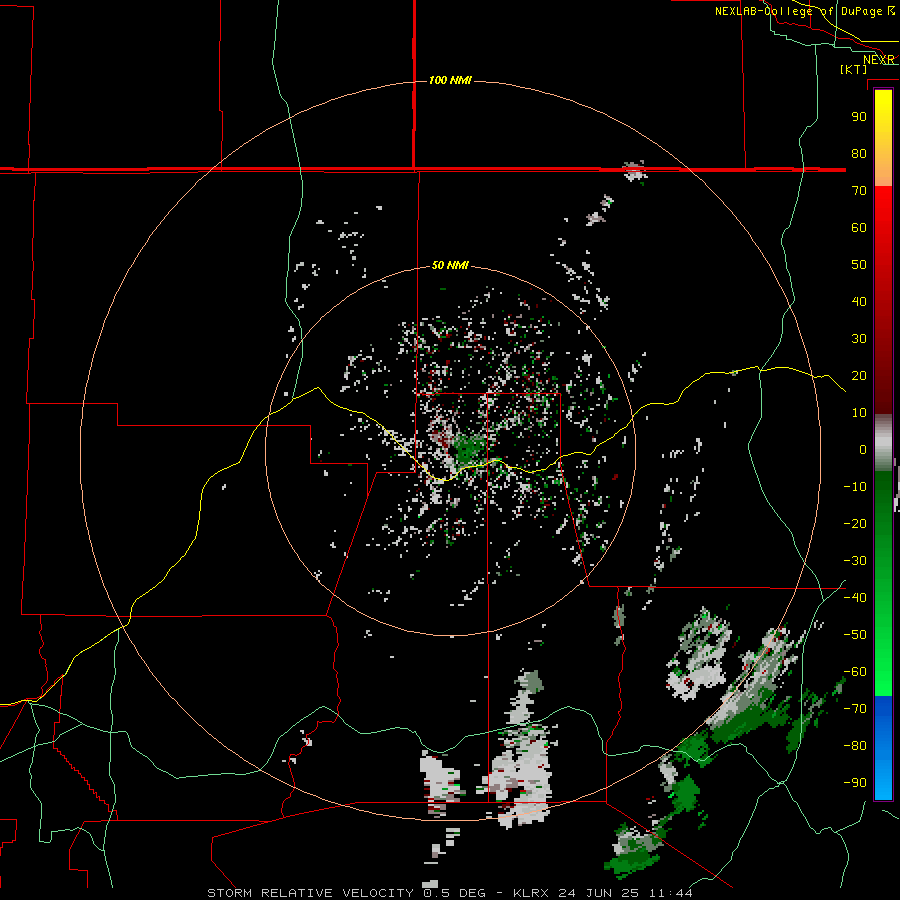This screenshot has width=900, height=900.
Task: Click the -40 scale label
Action: [855, 598]
